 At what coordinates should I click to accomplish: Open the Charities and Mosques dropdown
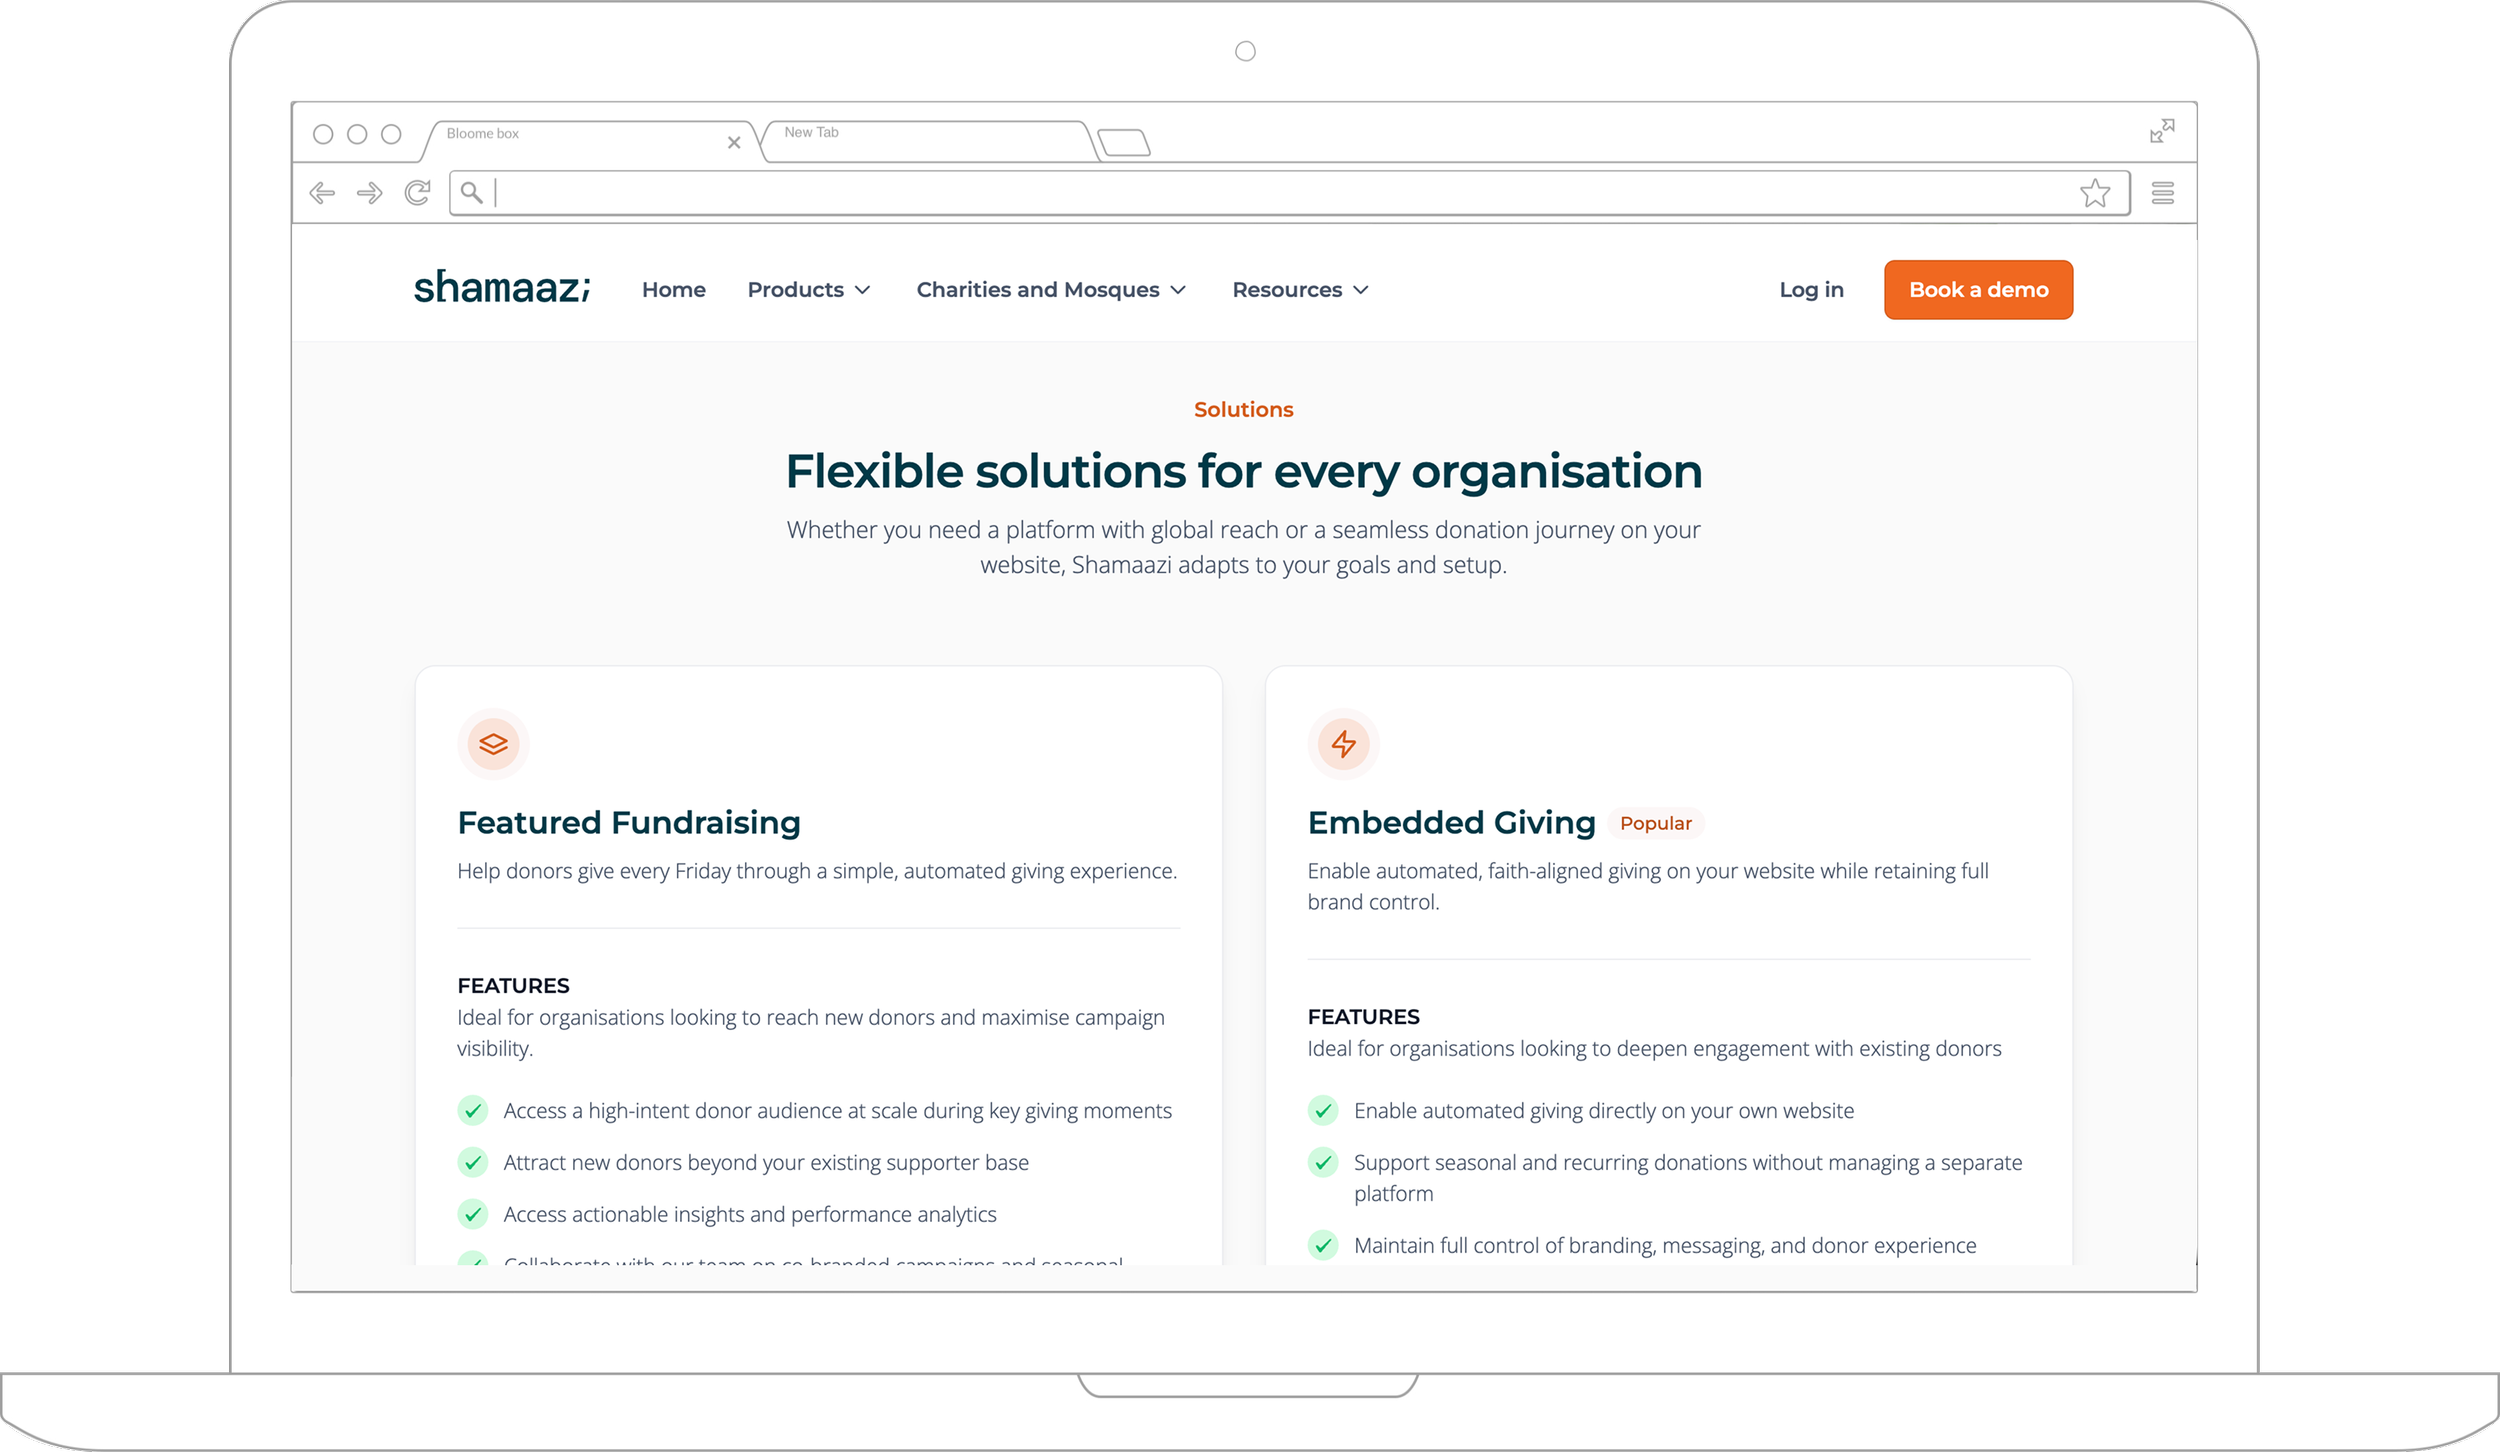click(1050, 290)
